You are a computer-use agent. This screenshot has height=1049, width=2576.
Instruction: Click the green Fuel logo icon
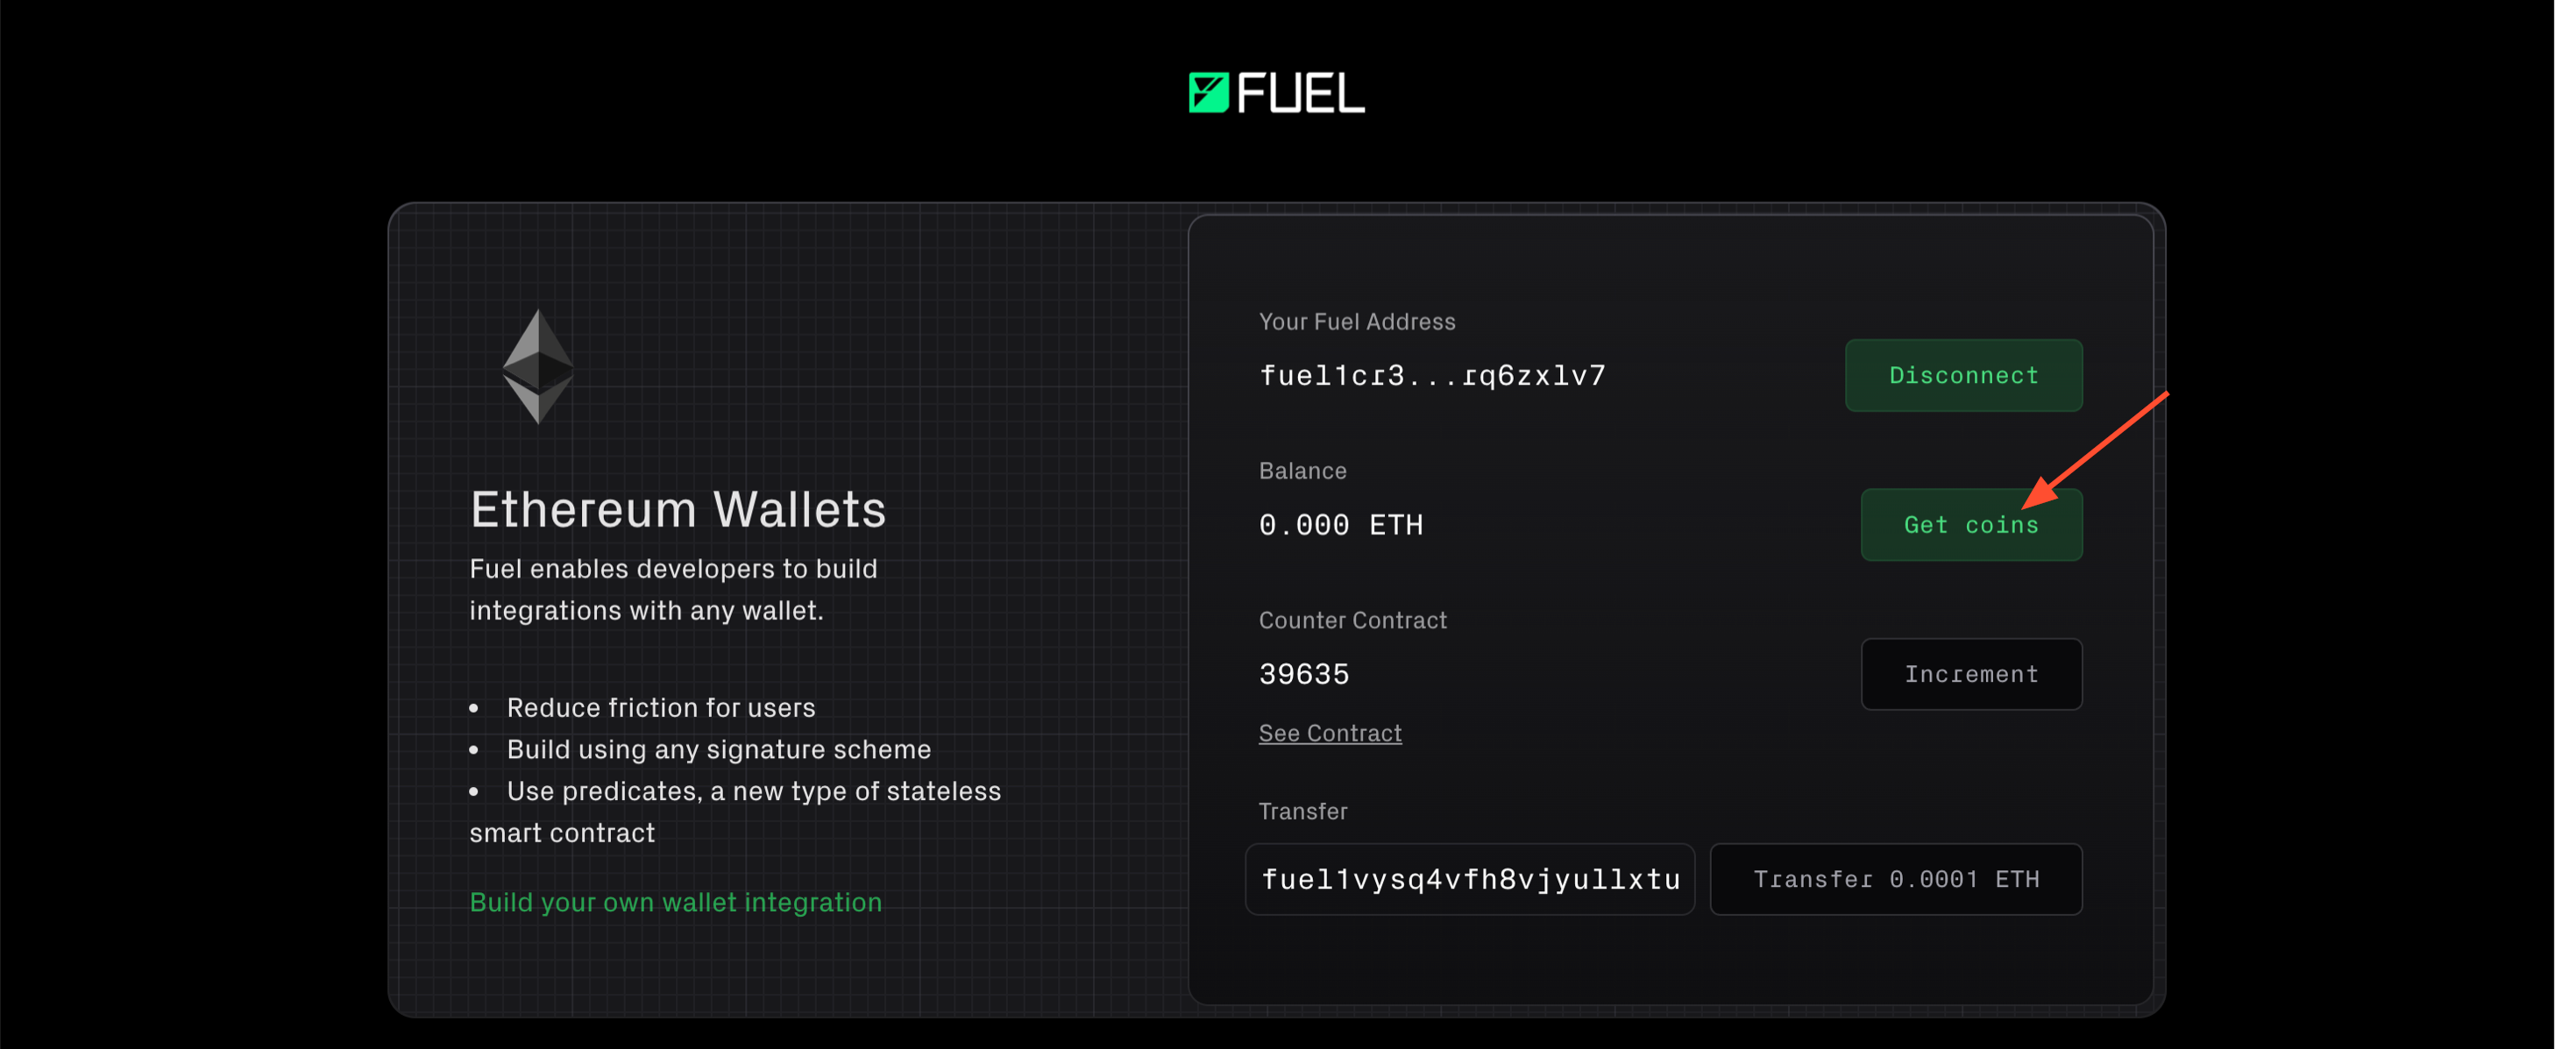click(1208, 93)
